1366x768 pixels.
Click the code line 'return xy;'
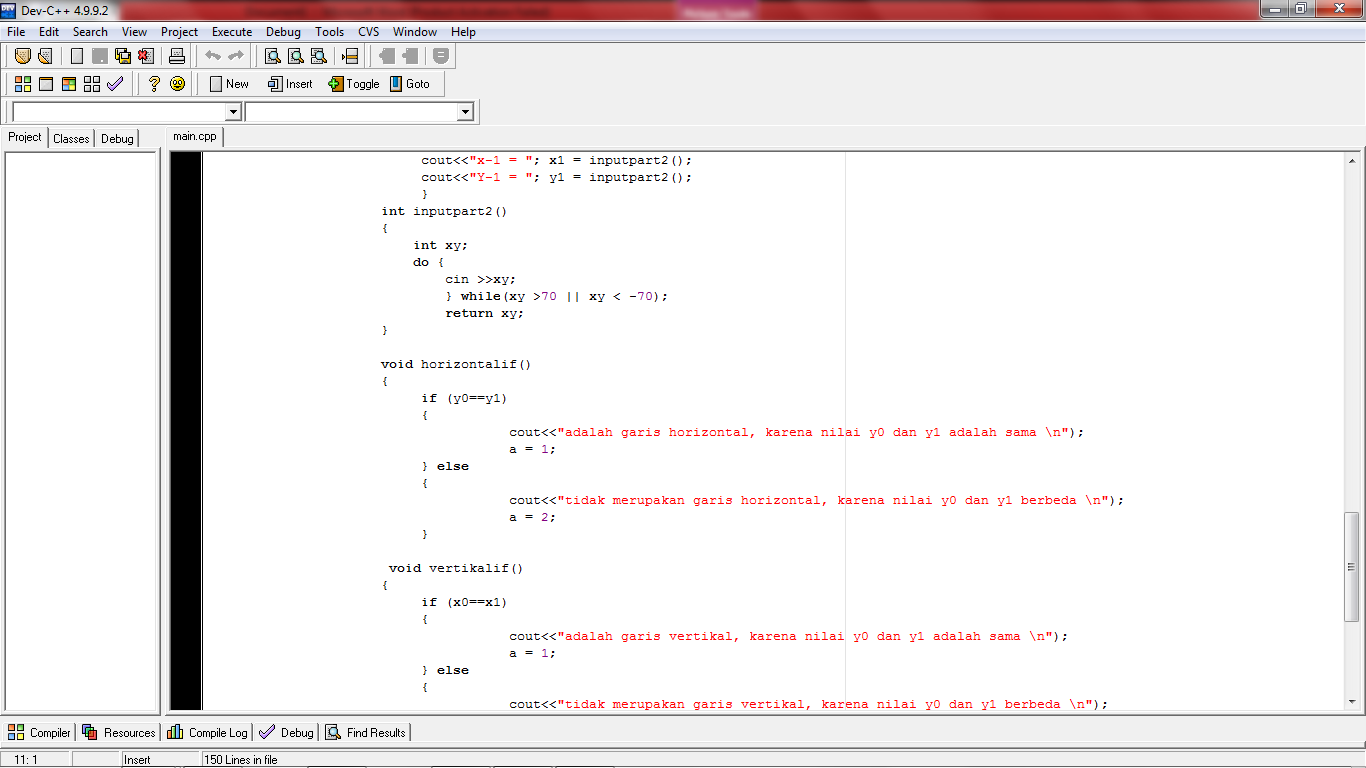(x=485, y=313)
